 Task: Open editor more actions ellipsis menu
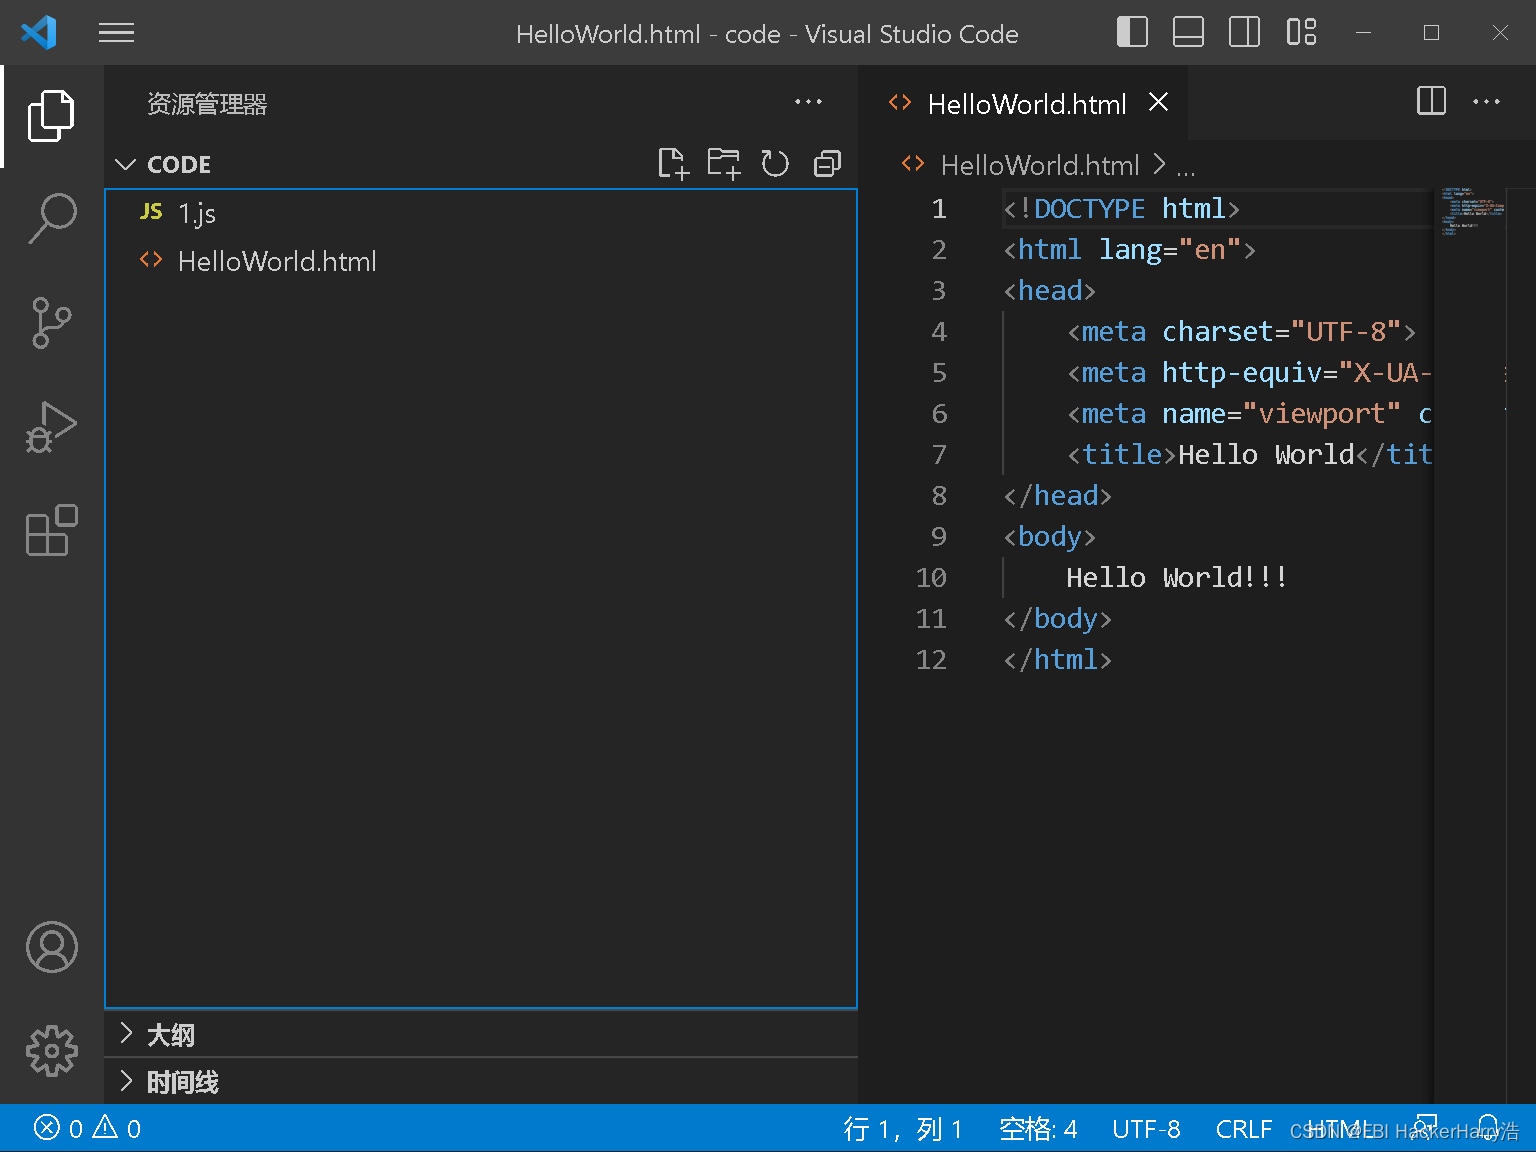pyautogui.click(x=1486, y=101)
